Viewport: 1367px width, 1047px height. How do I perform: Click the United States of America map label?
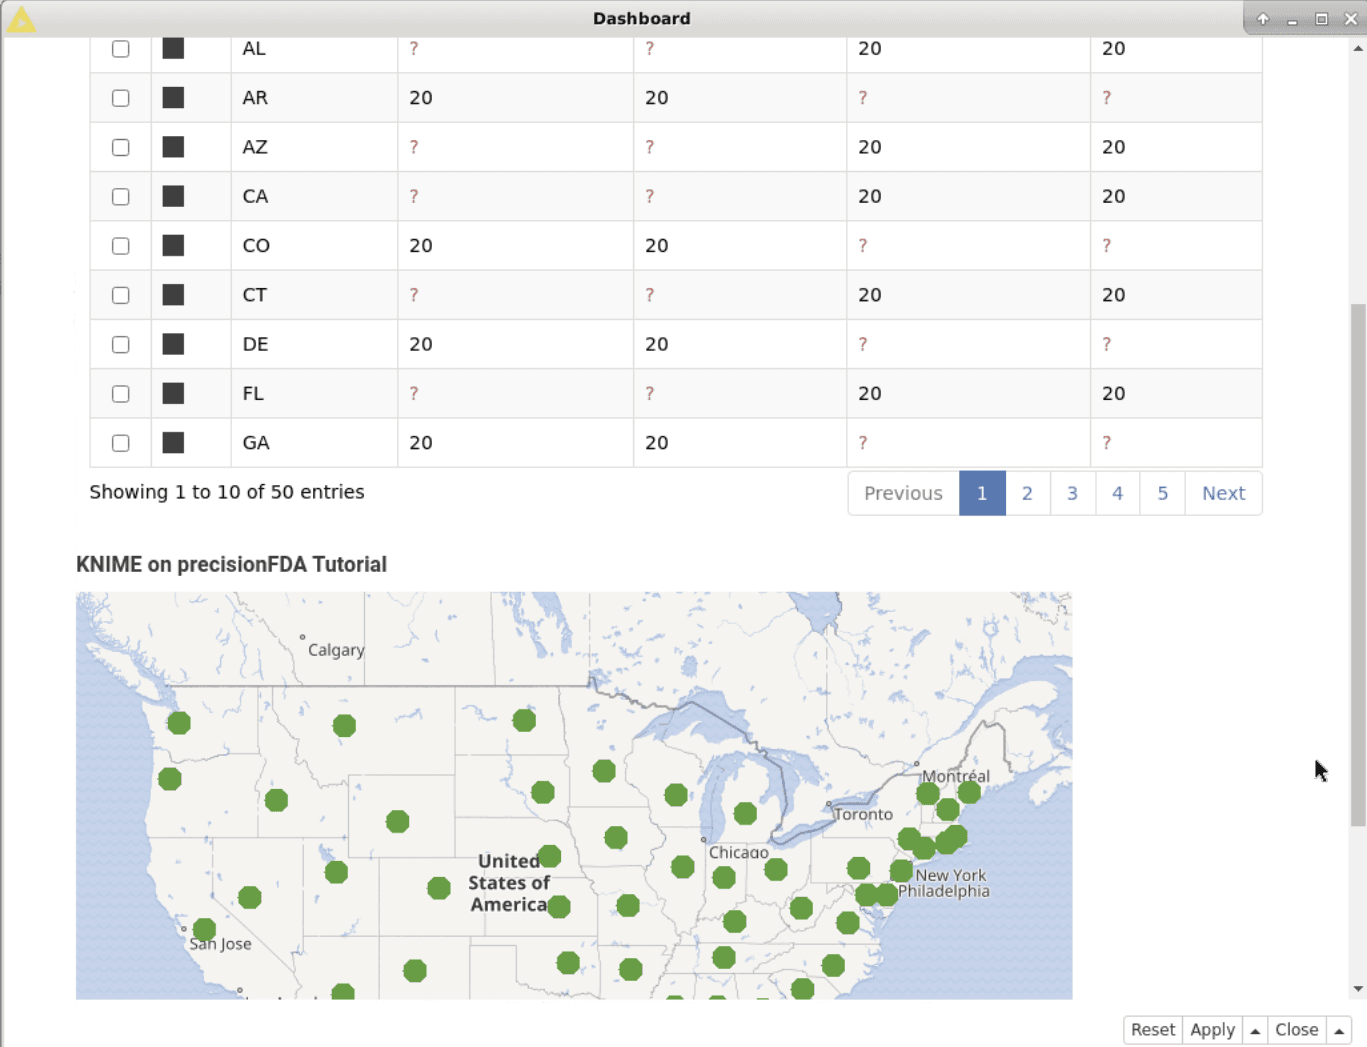(509, 883)
